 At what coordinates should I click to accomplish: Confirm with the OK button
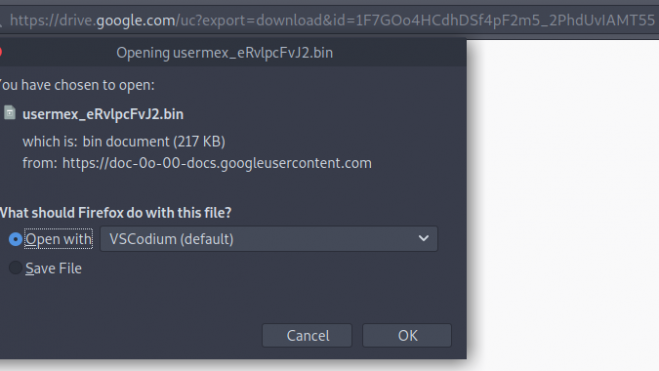point(407,335)
